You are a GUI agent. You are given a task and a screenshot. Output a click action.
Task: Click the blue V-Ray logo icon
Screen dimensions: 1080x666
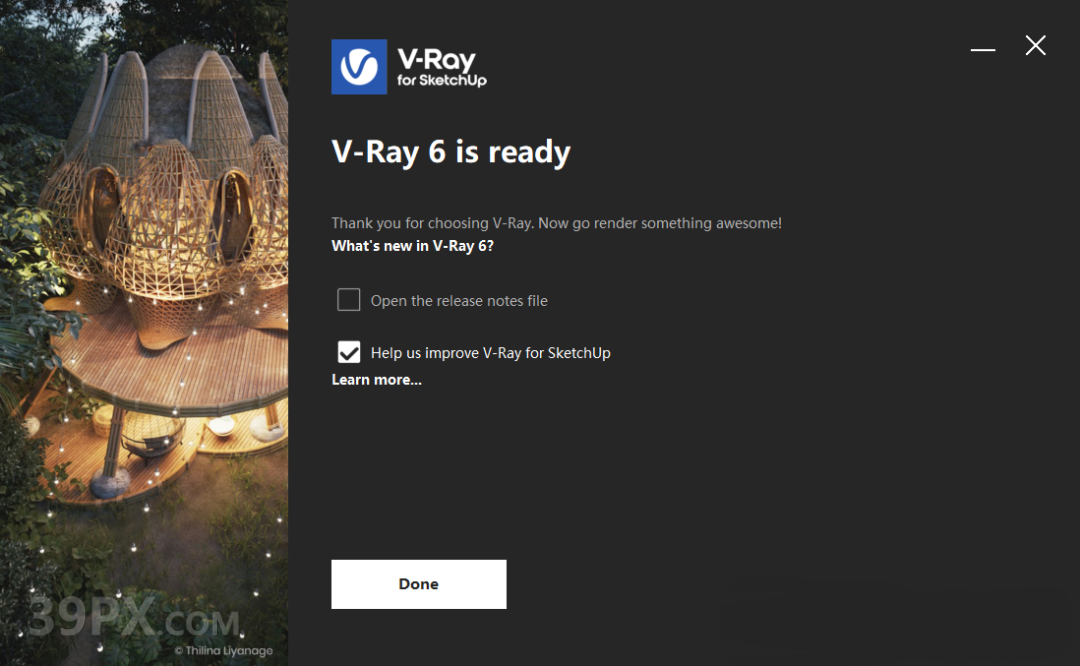click(x=359, y=67)
